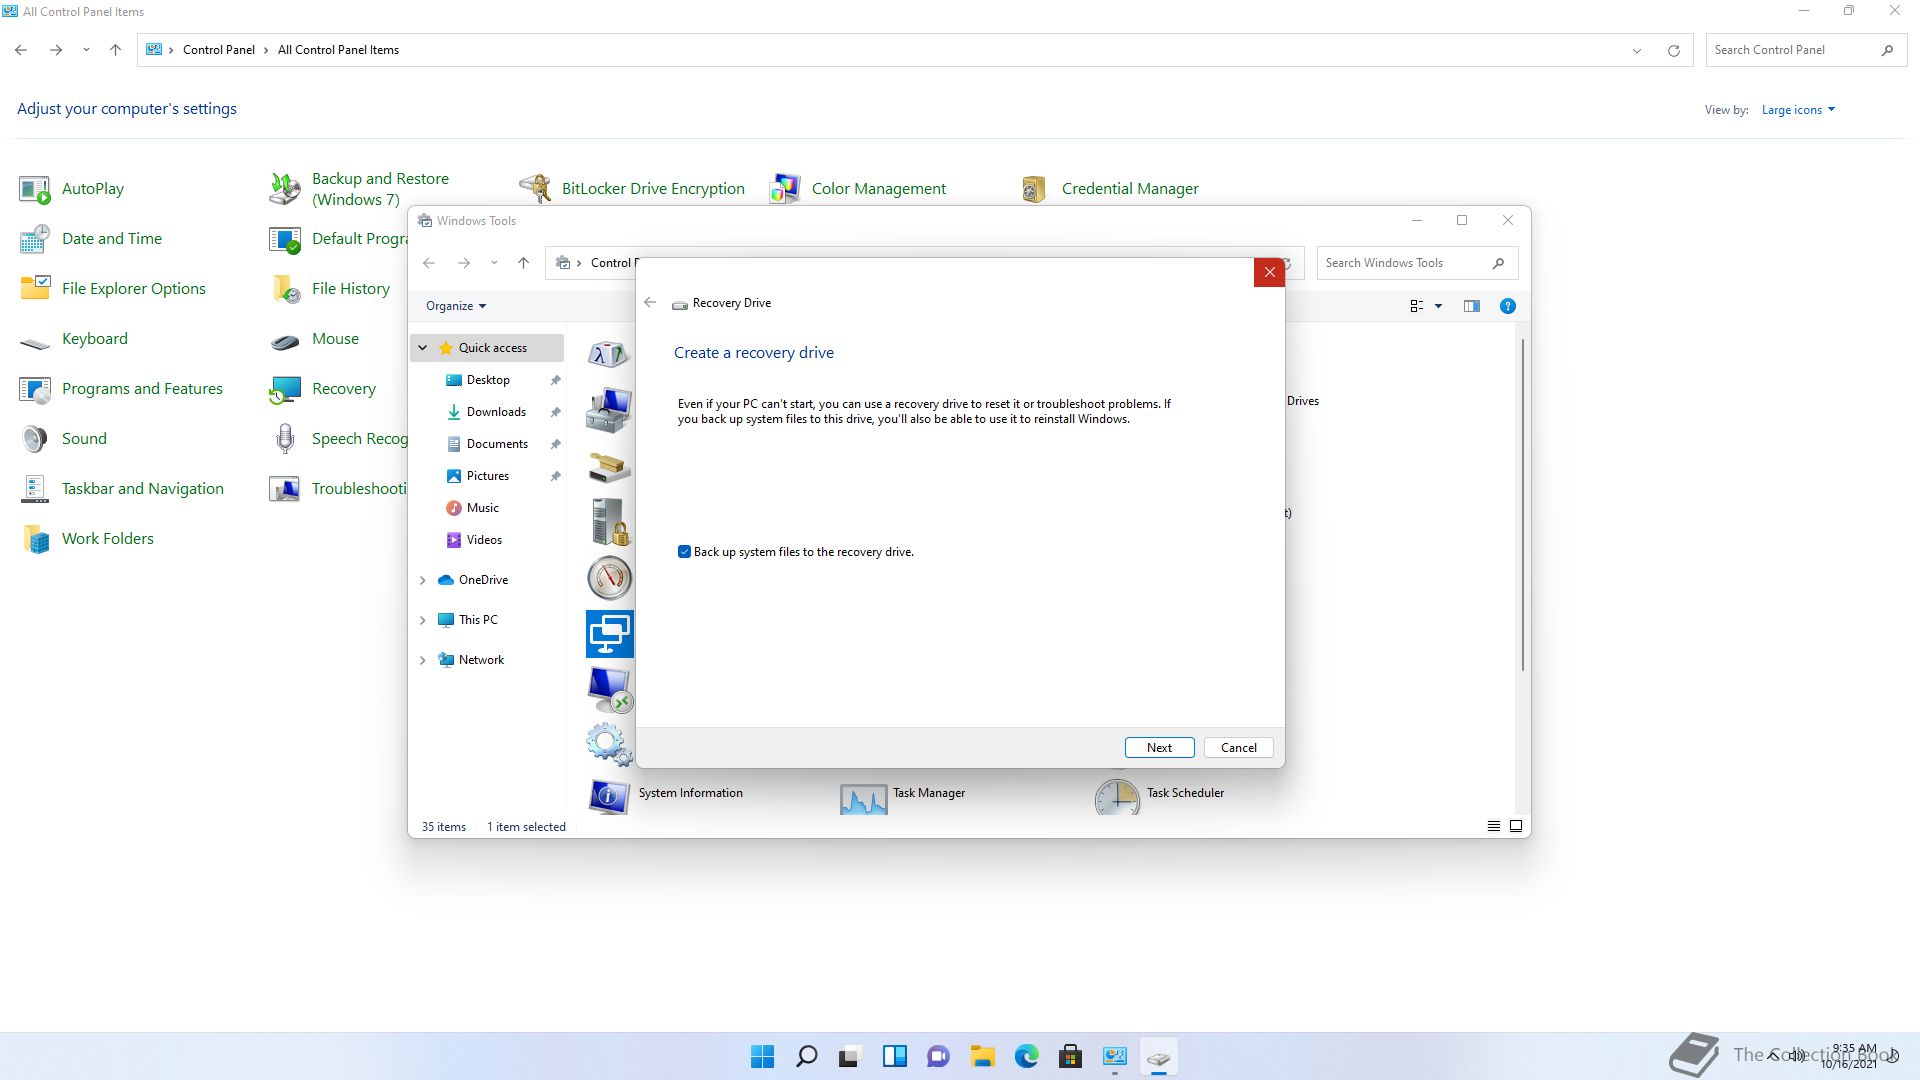Viewport: 1920px width, 1080px height.
Task: Open Credential Manager item
Action: click(x=1109, y=189)
